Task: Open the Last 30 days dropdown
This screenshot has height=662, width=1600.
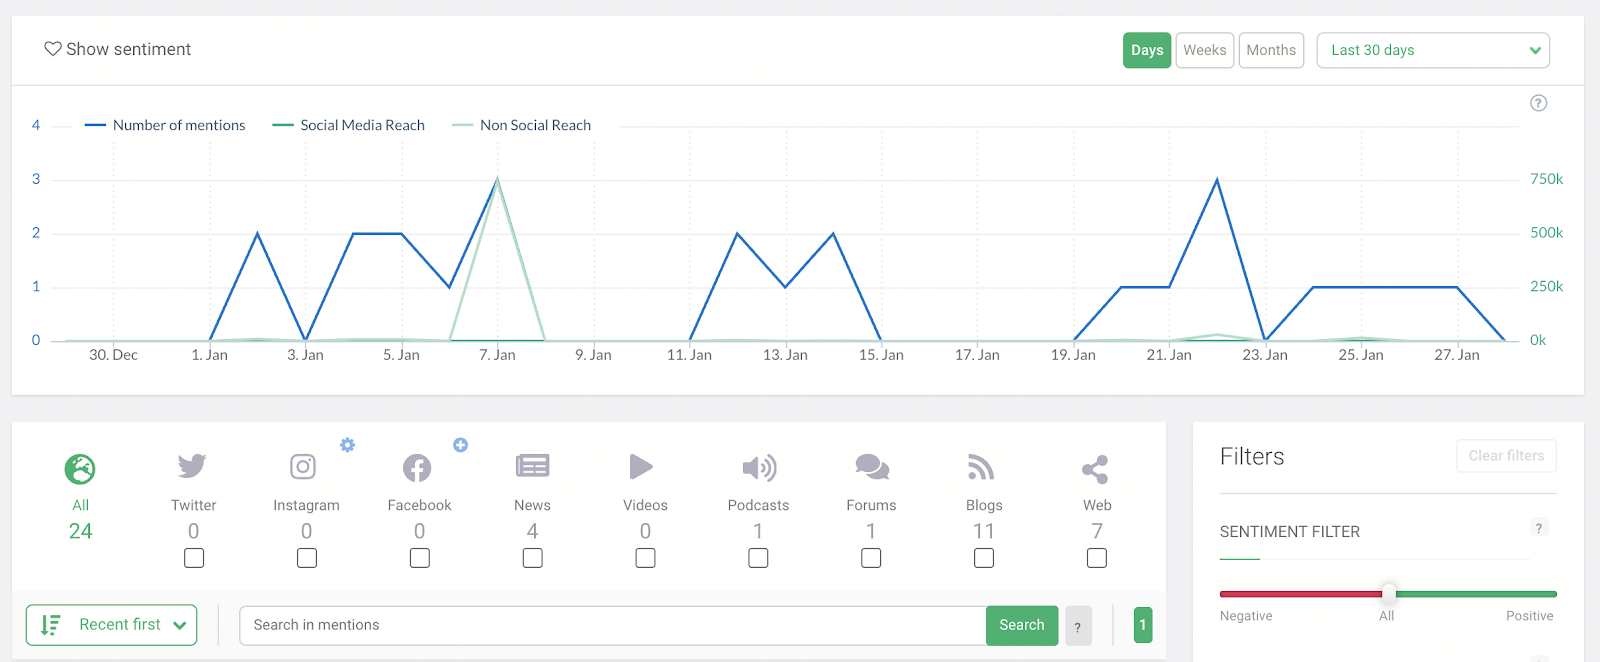Action: (1433, 50)
